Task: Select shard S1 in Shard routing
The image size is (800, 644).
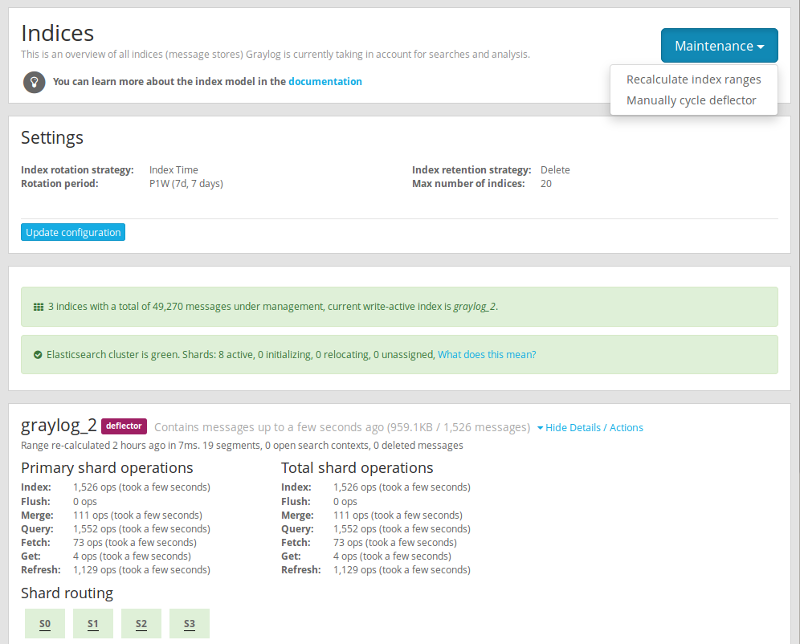Action: pos(93,624)
